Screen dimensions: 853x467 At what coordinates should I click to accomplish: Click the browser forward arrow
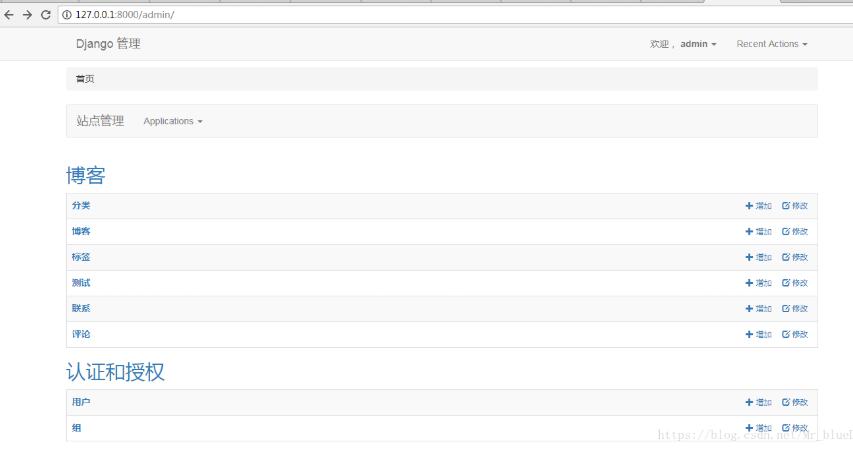[x=27, y=15]
